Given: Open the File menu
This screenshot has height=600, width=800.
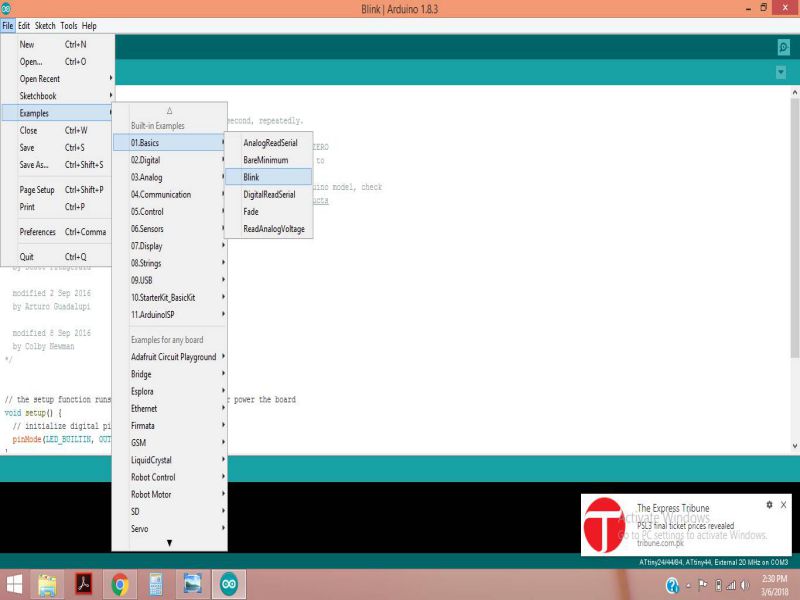Looking at the screenshot, I should pyautogui.click(x=8, y=26).
